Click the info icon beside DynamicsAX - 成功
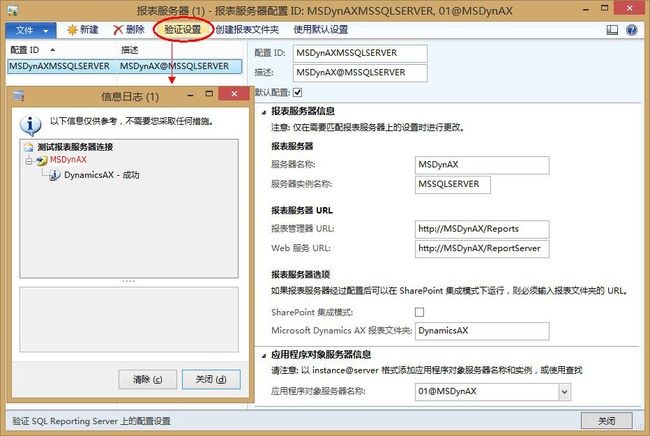 point(54,176)
